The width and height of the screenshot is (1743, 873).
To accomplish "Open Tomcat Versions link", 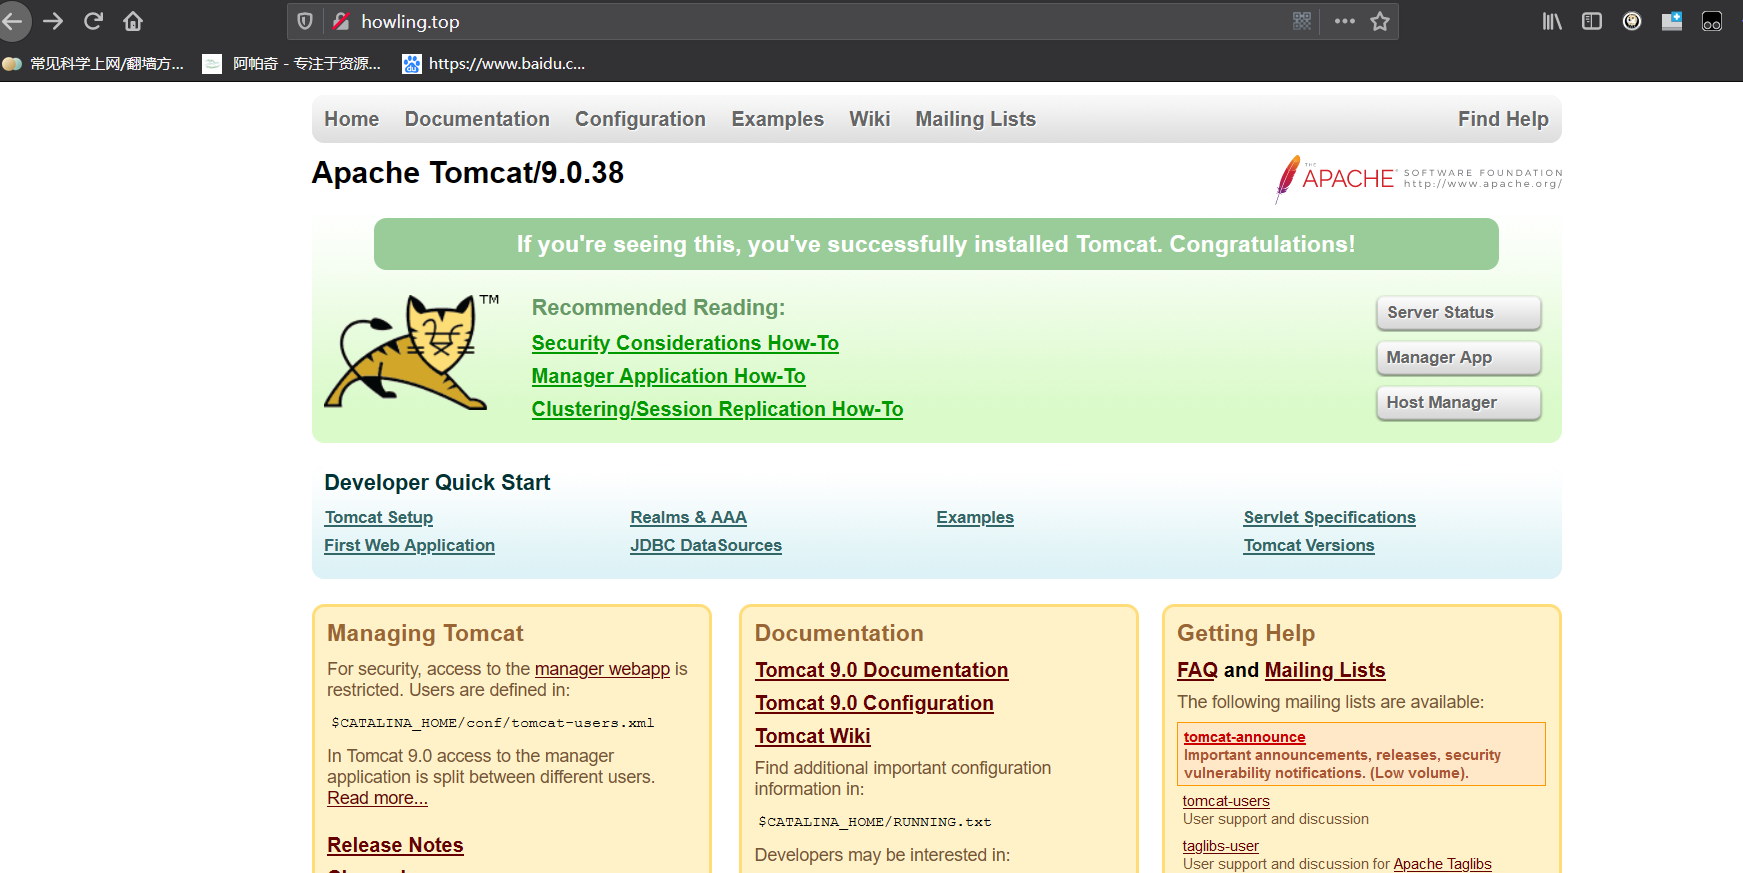I will 1309,545.
